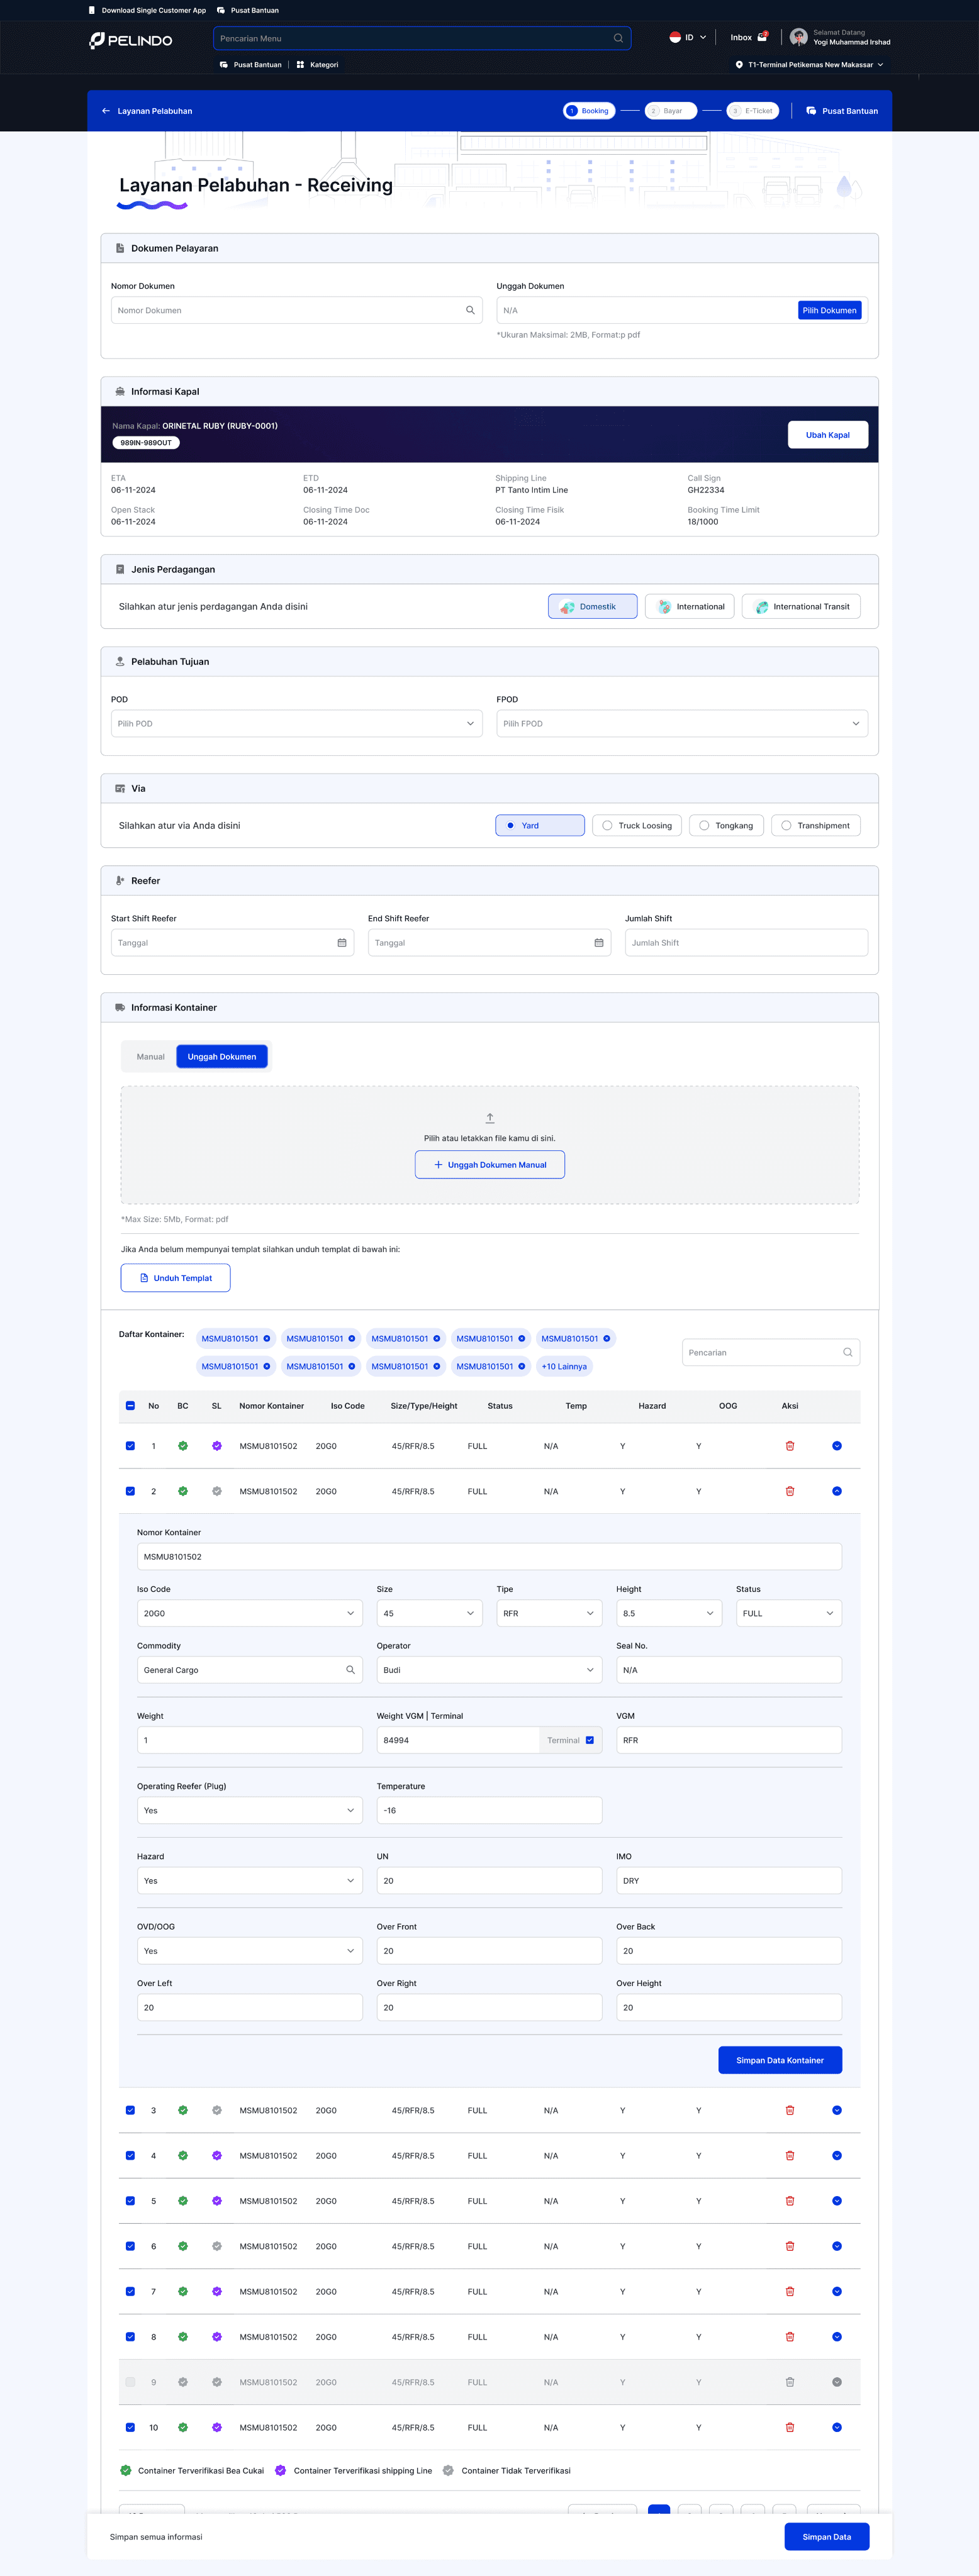The width and height of the screenshot is (979, 2576).
Task: Select the Yard via option
Action: pos(540,826)
